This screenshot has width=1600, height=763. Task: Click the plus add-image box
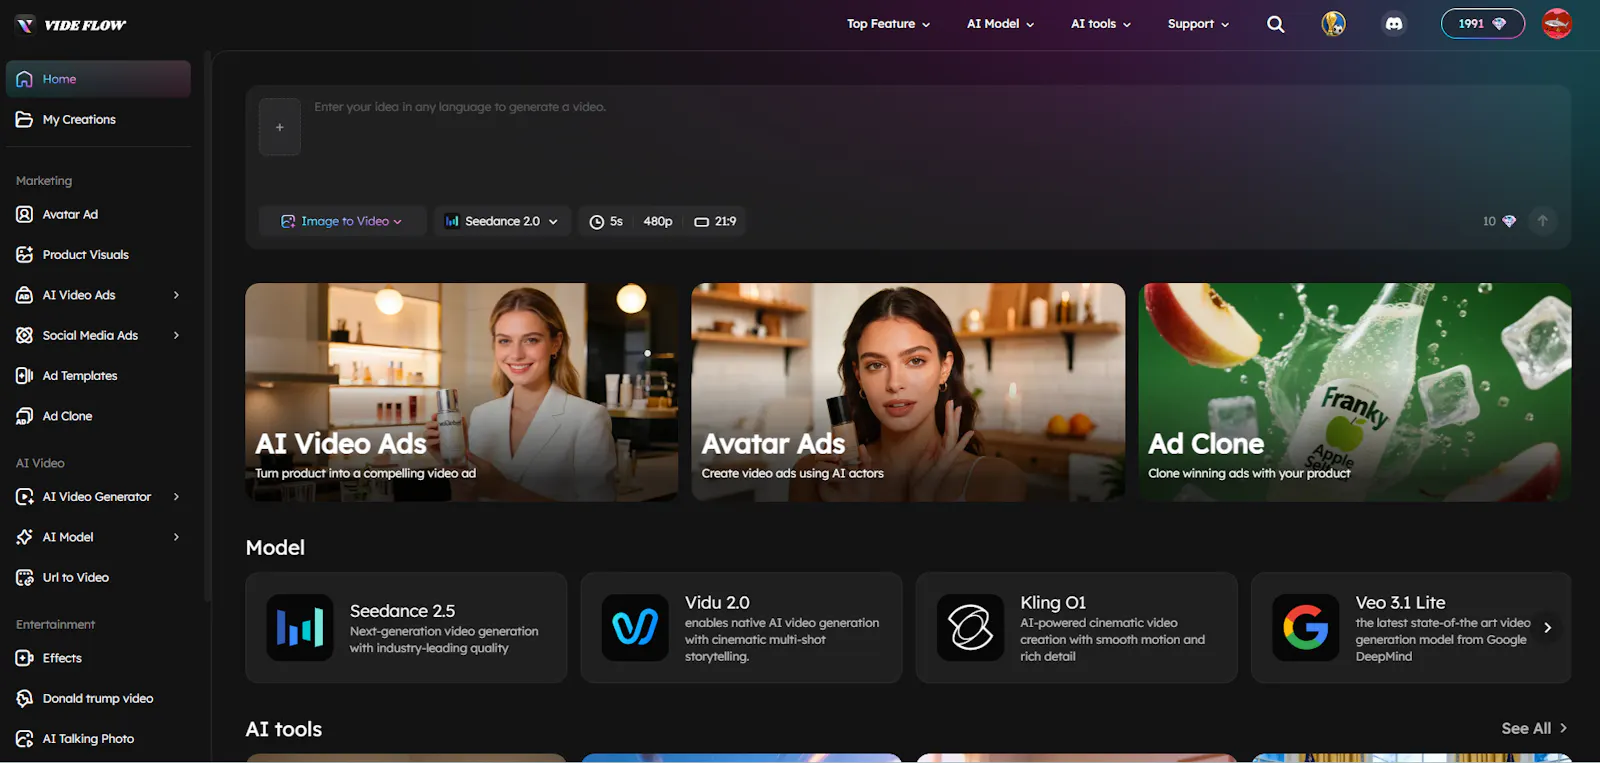pos(280,127)
